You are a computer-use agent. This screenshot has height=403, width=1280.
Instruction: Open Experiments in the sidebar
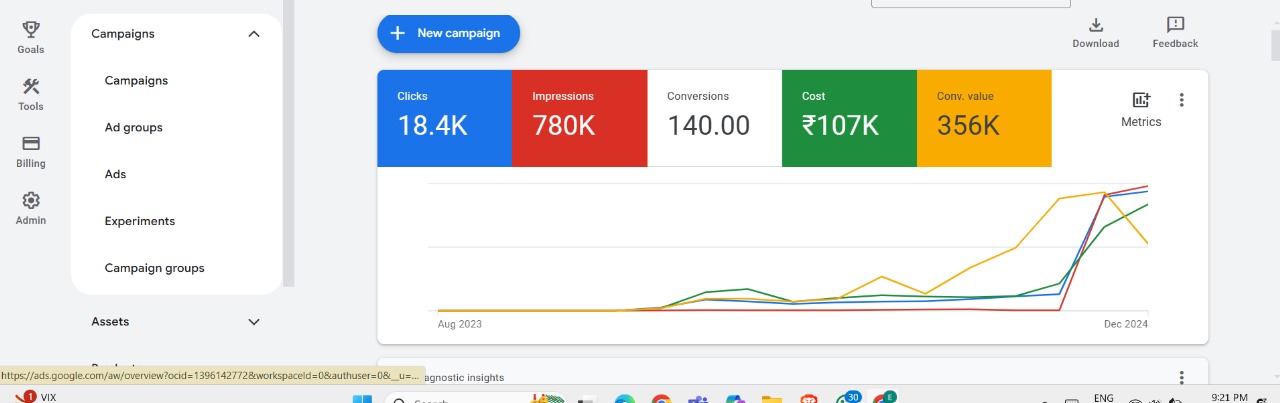click(140, 221)
